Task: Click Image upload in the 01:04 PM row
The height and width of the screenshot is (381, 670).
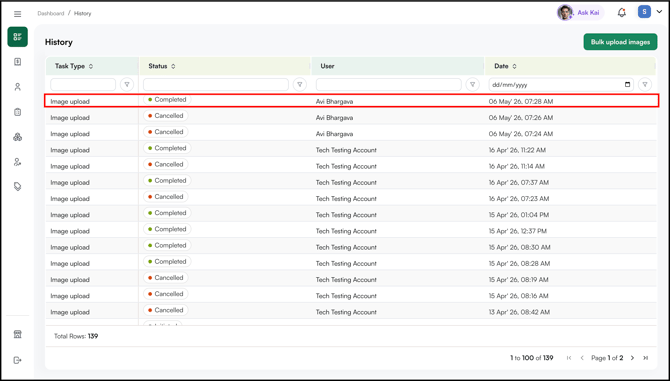Action: pyautogui.click(x=70, y=215)
